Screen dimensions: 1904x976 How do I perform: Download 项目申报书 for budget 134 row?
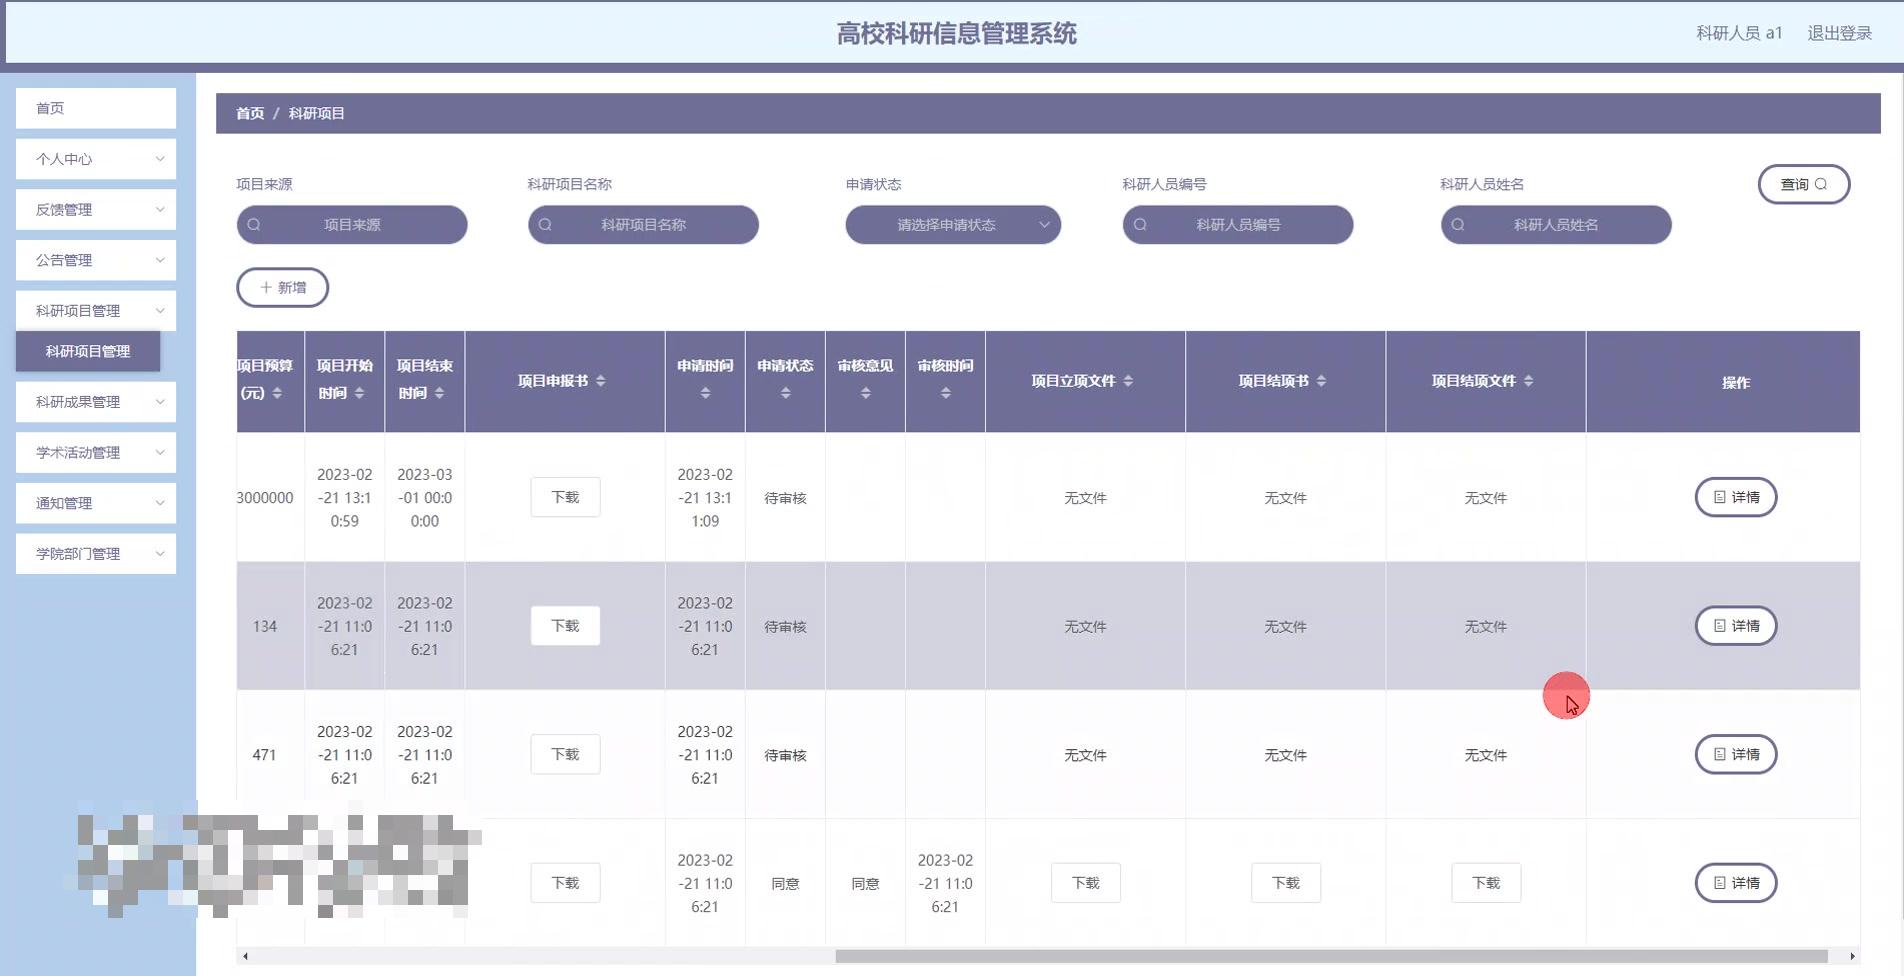click(x=565, y=626)
